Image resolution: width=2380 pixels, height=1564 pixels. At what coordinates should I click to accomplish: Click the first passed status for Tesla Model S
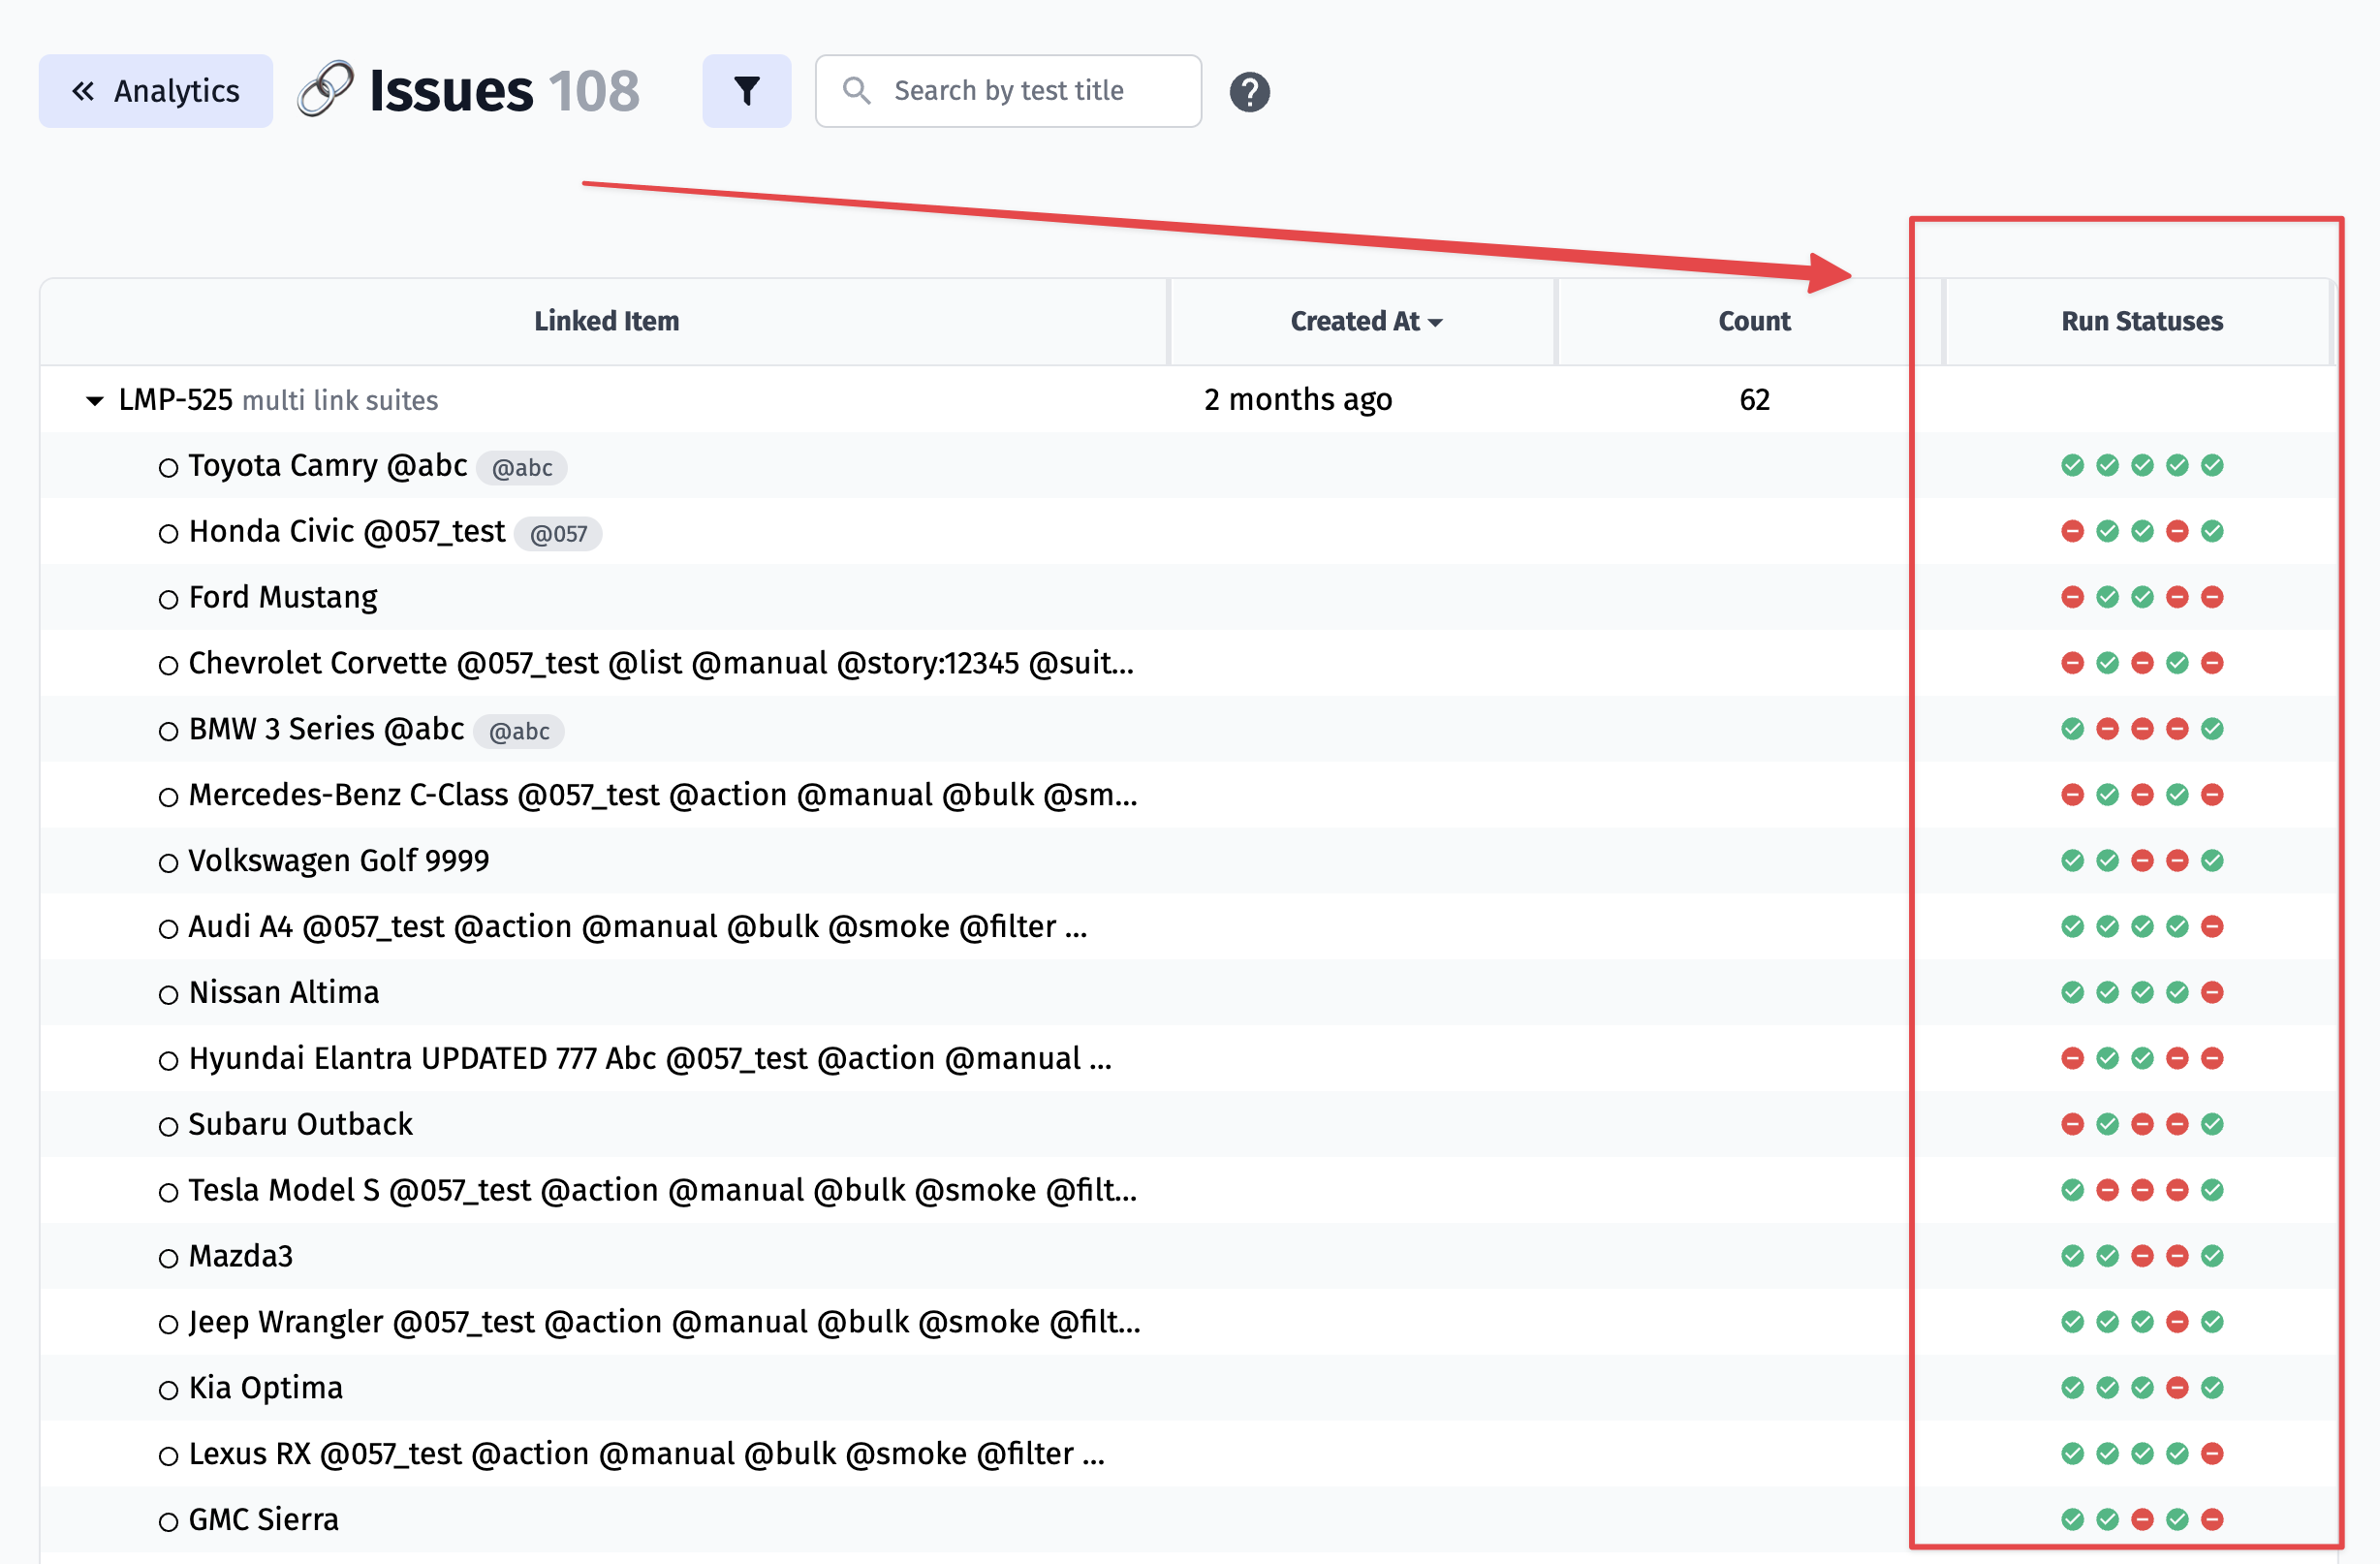tap(2072, 1190)
